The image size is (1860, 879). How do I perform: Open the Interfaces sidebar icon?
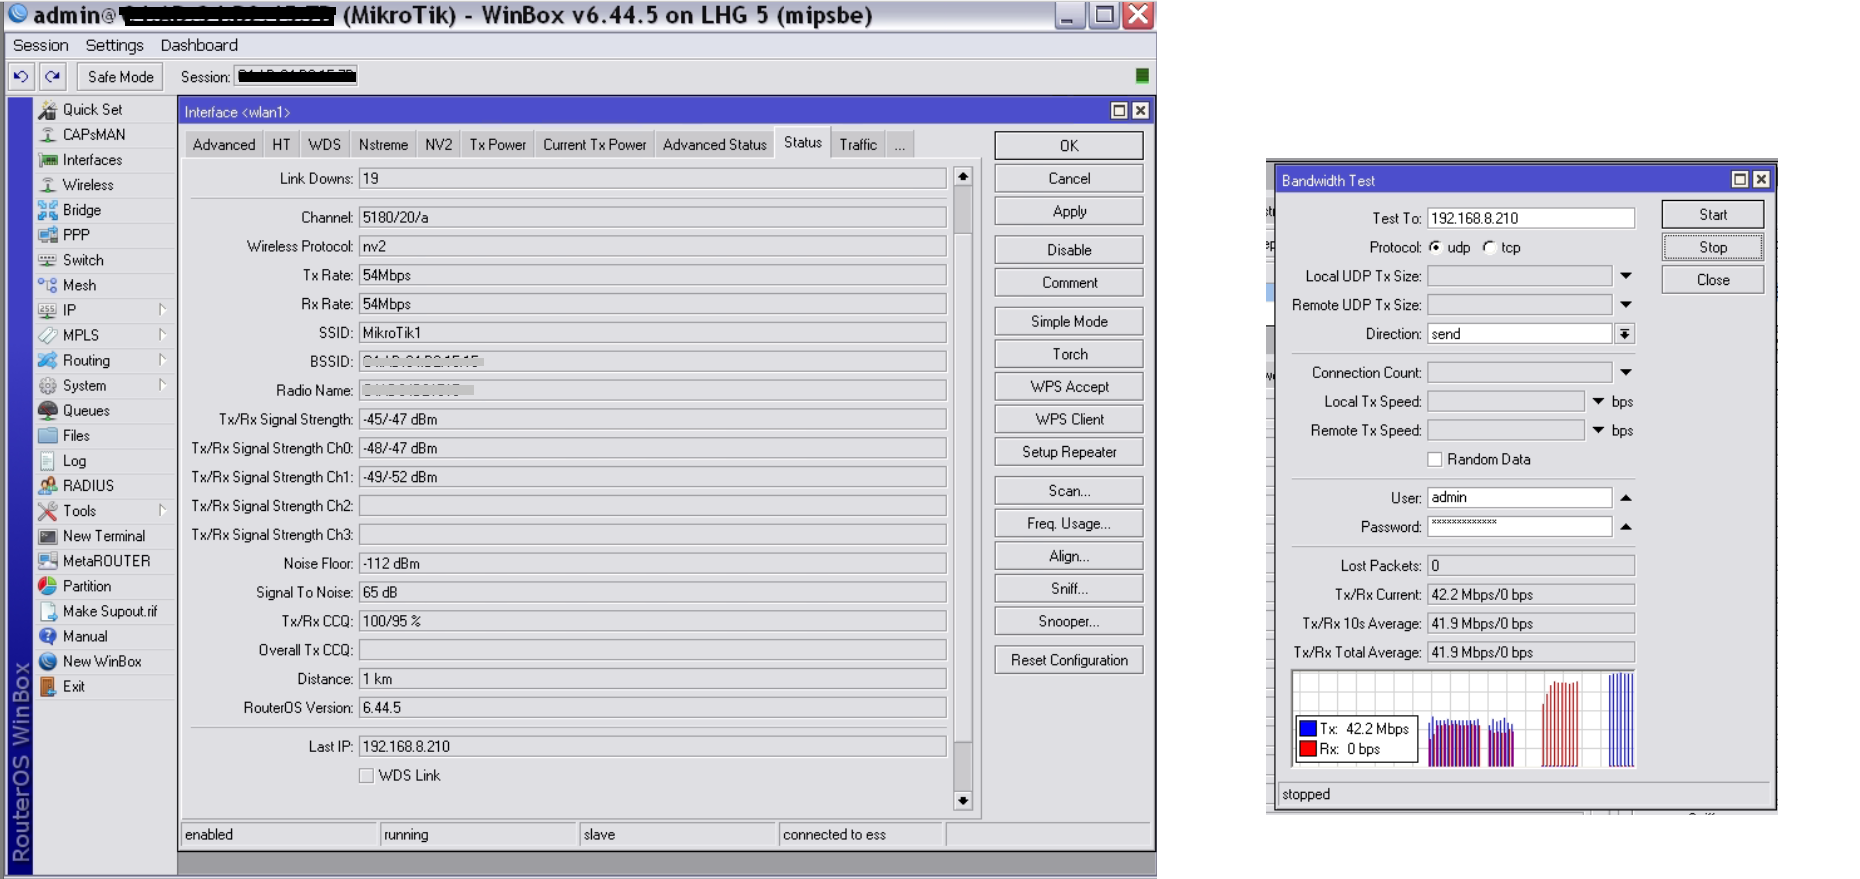click(x=47, y=160)
